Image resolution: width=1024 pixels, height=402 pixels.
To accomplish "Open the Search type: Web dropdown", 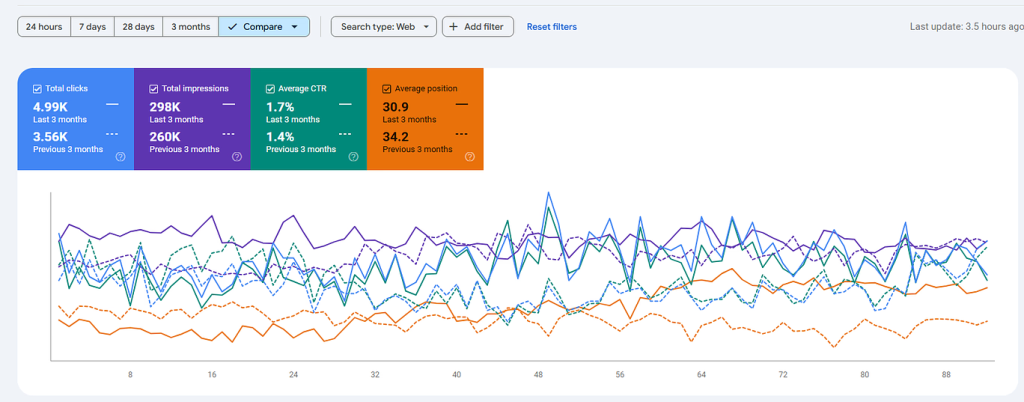I will [x=384, y=27].
